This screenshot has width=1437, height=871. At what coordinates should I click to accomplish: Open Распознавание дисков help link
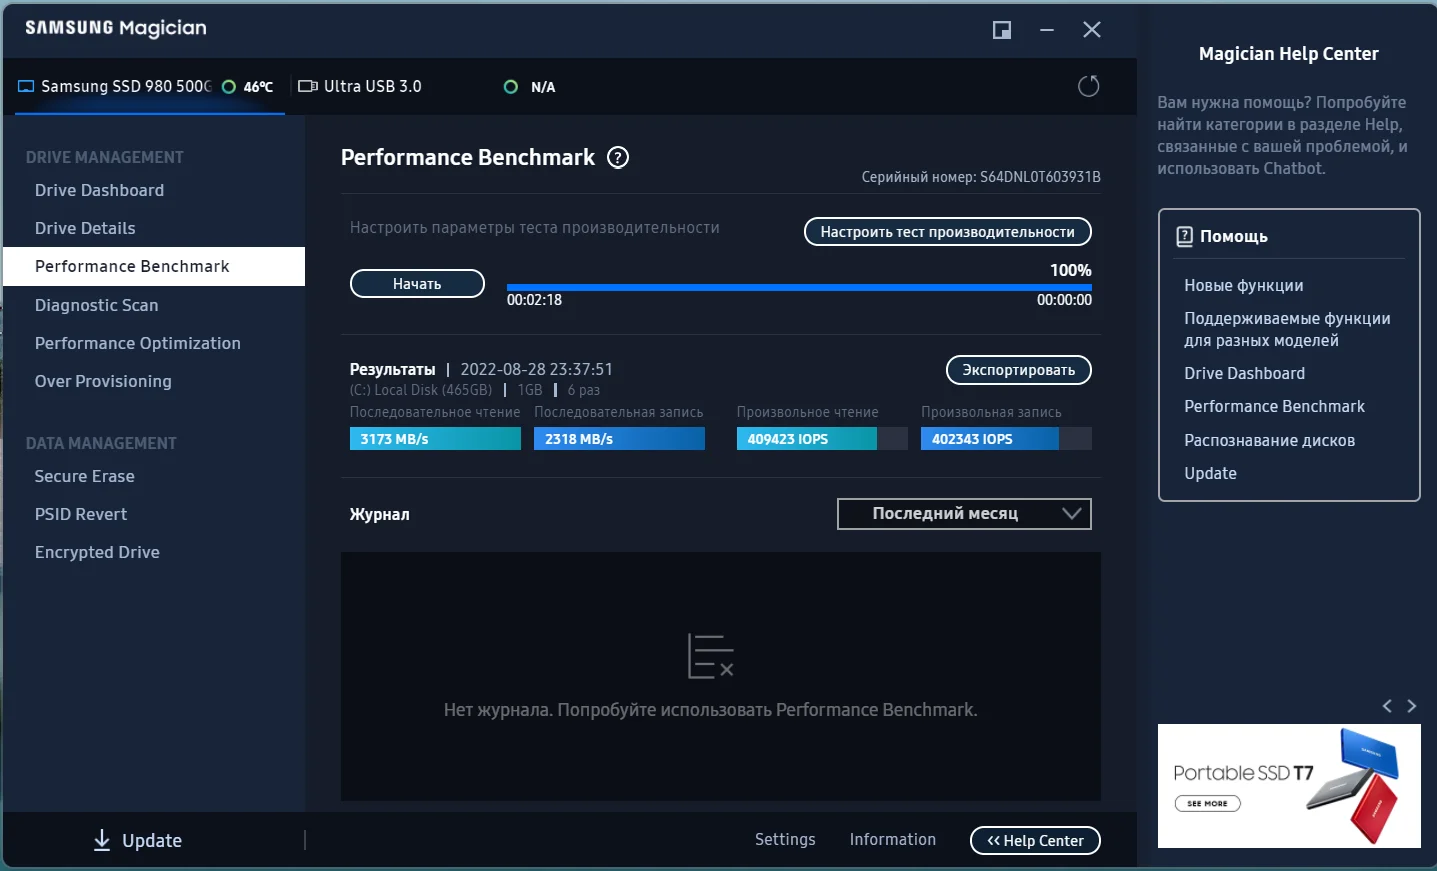click(x=1269, y=440)
